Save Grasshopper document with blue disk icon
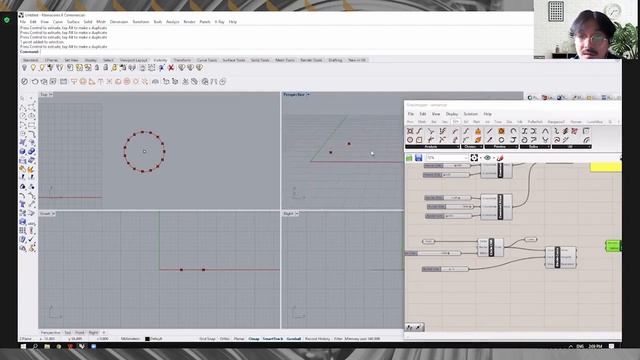 click(x=418, y=158)
